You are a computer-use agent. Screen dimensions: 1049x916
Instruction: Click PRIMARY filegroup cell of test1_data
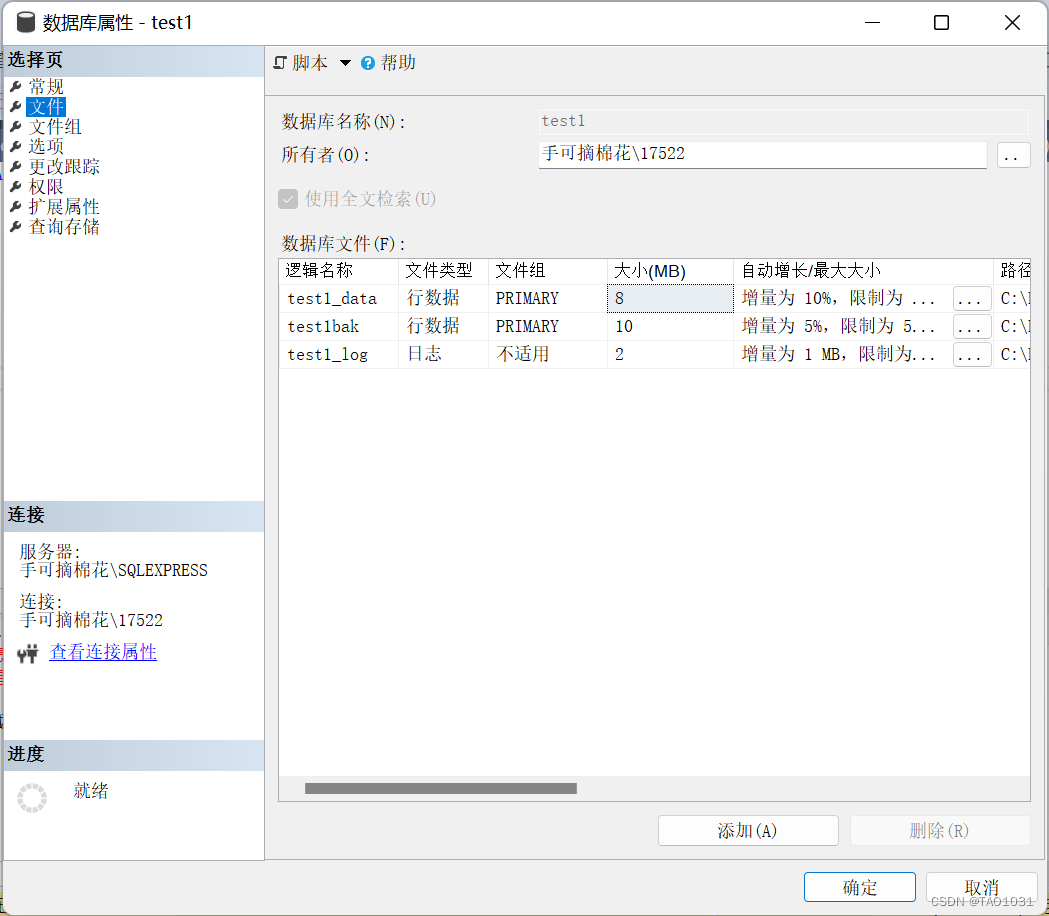pos(548,298)
